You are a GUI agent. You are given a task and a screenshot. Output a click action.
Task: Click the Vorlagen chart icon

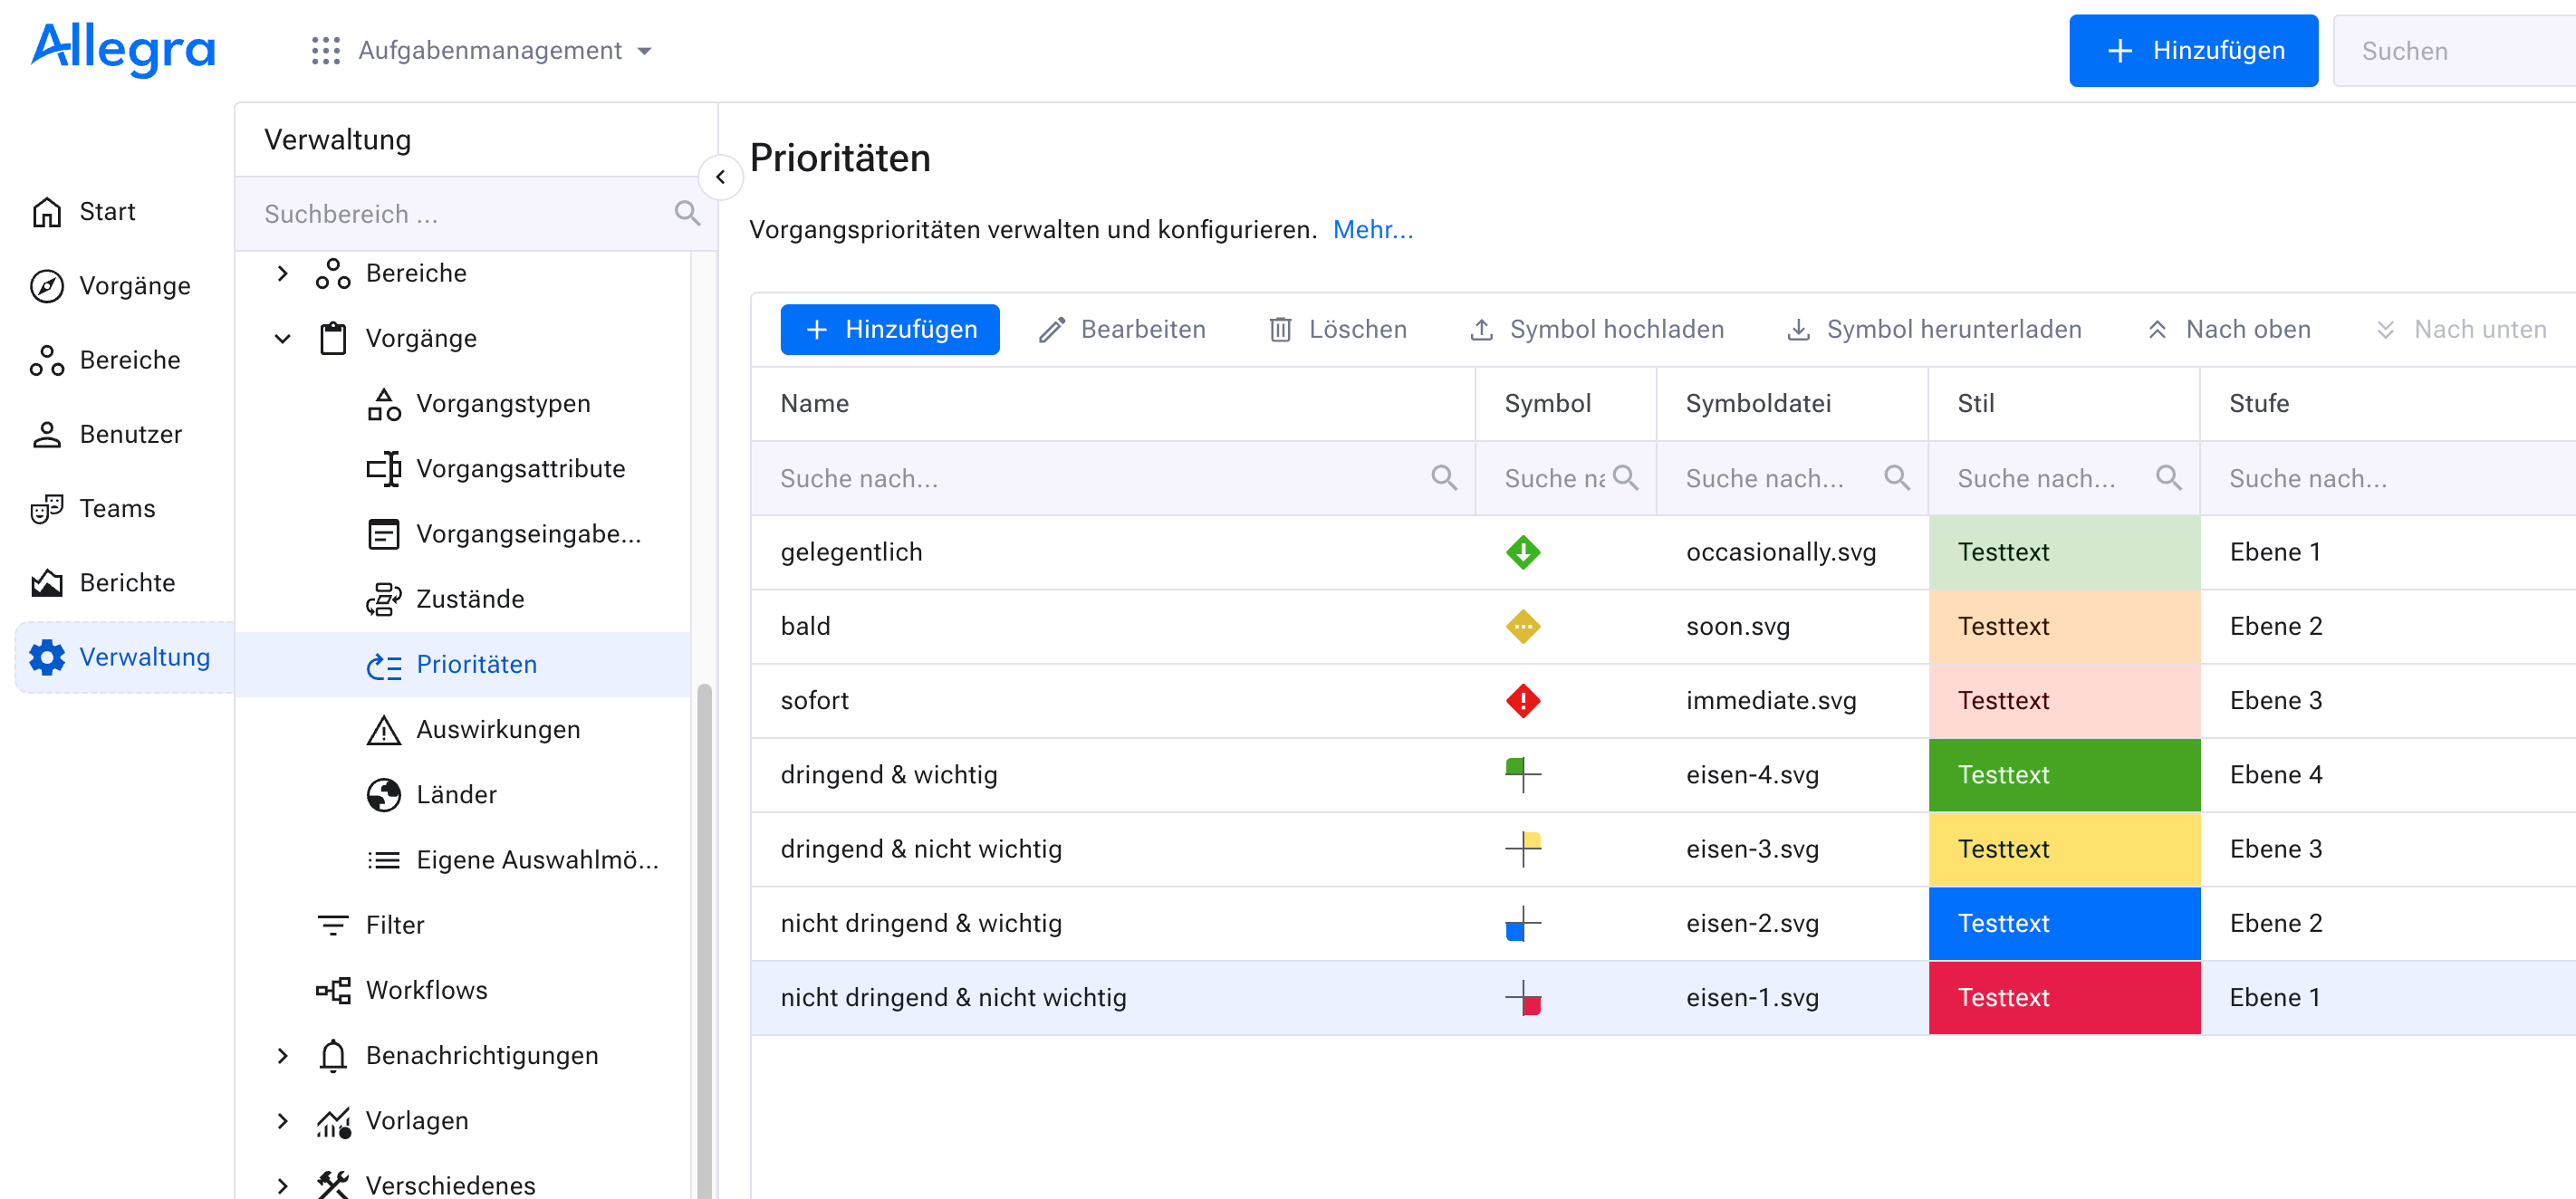[333, 1121]
